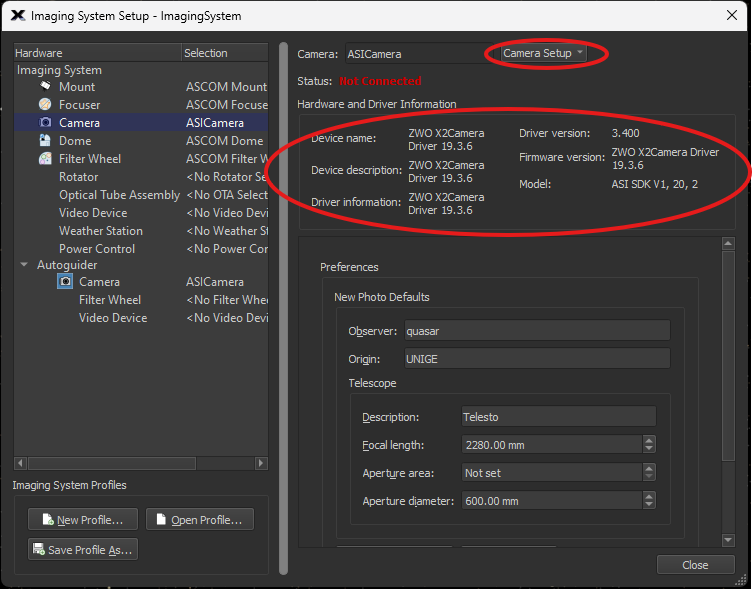Viewport: 753px width, 589px height.
Task: Select the Mount hardware icon
Action: pos(45,87)
